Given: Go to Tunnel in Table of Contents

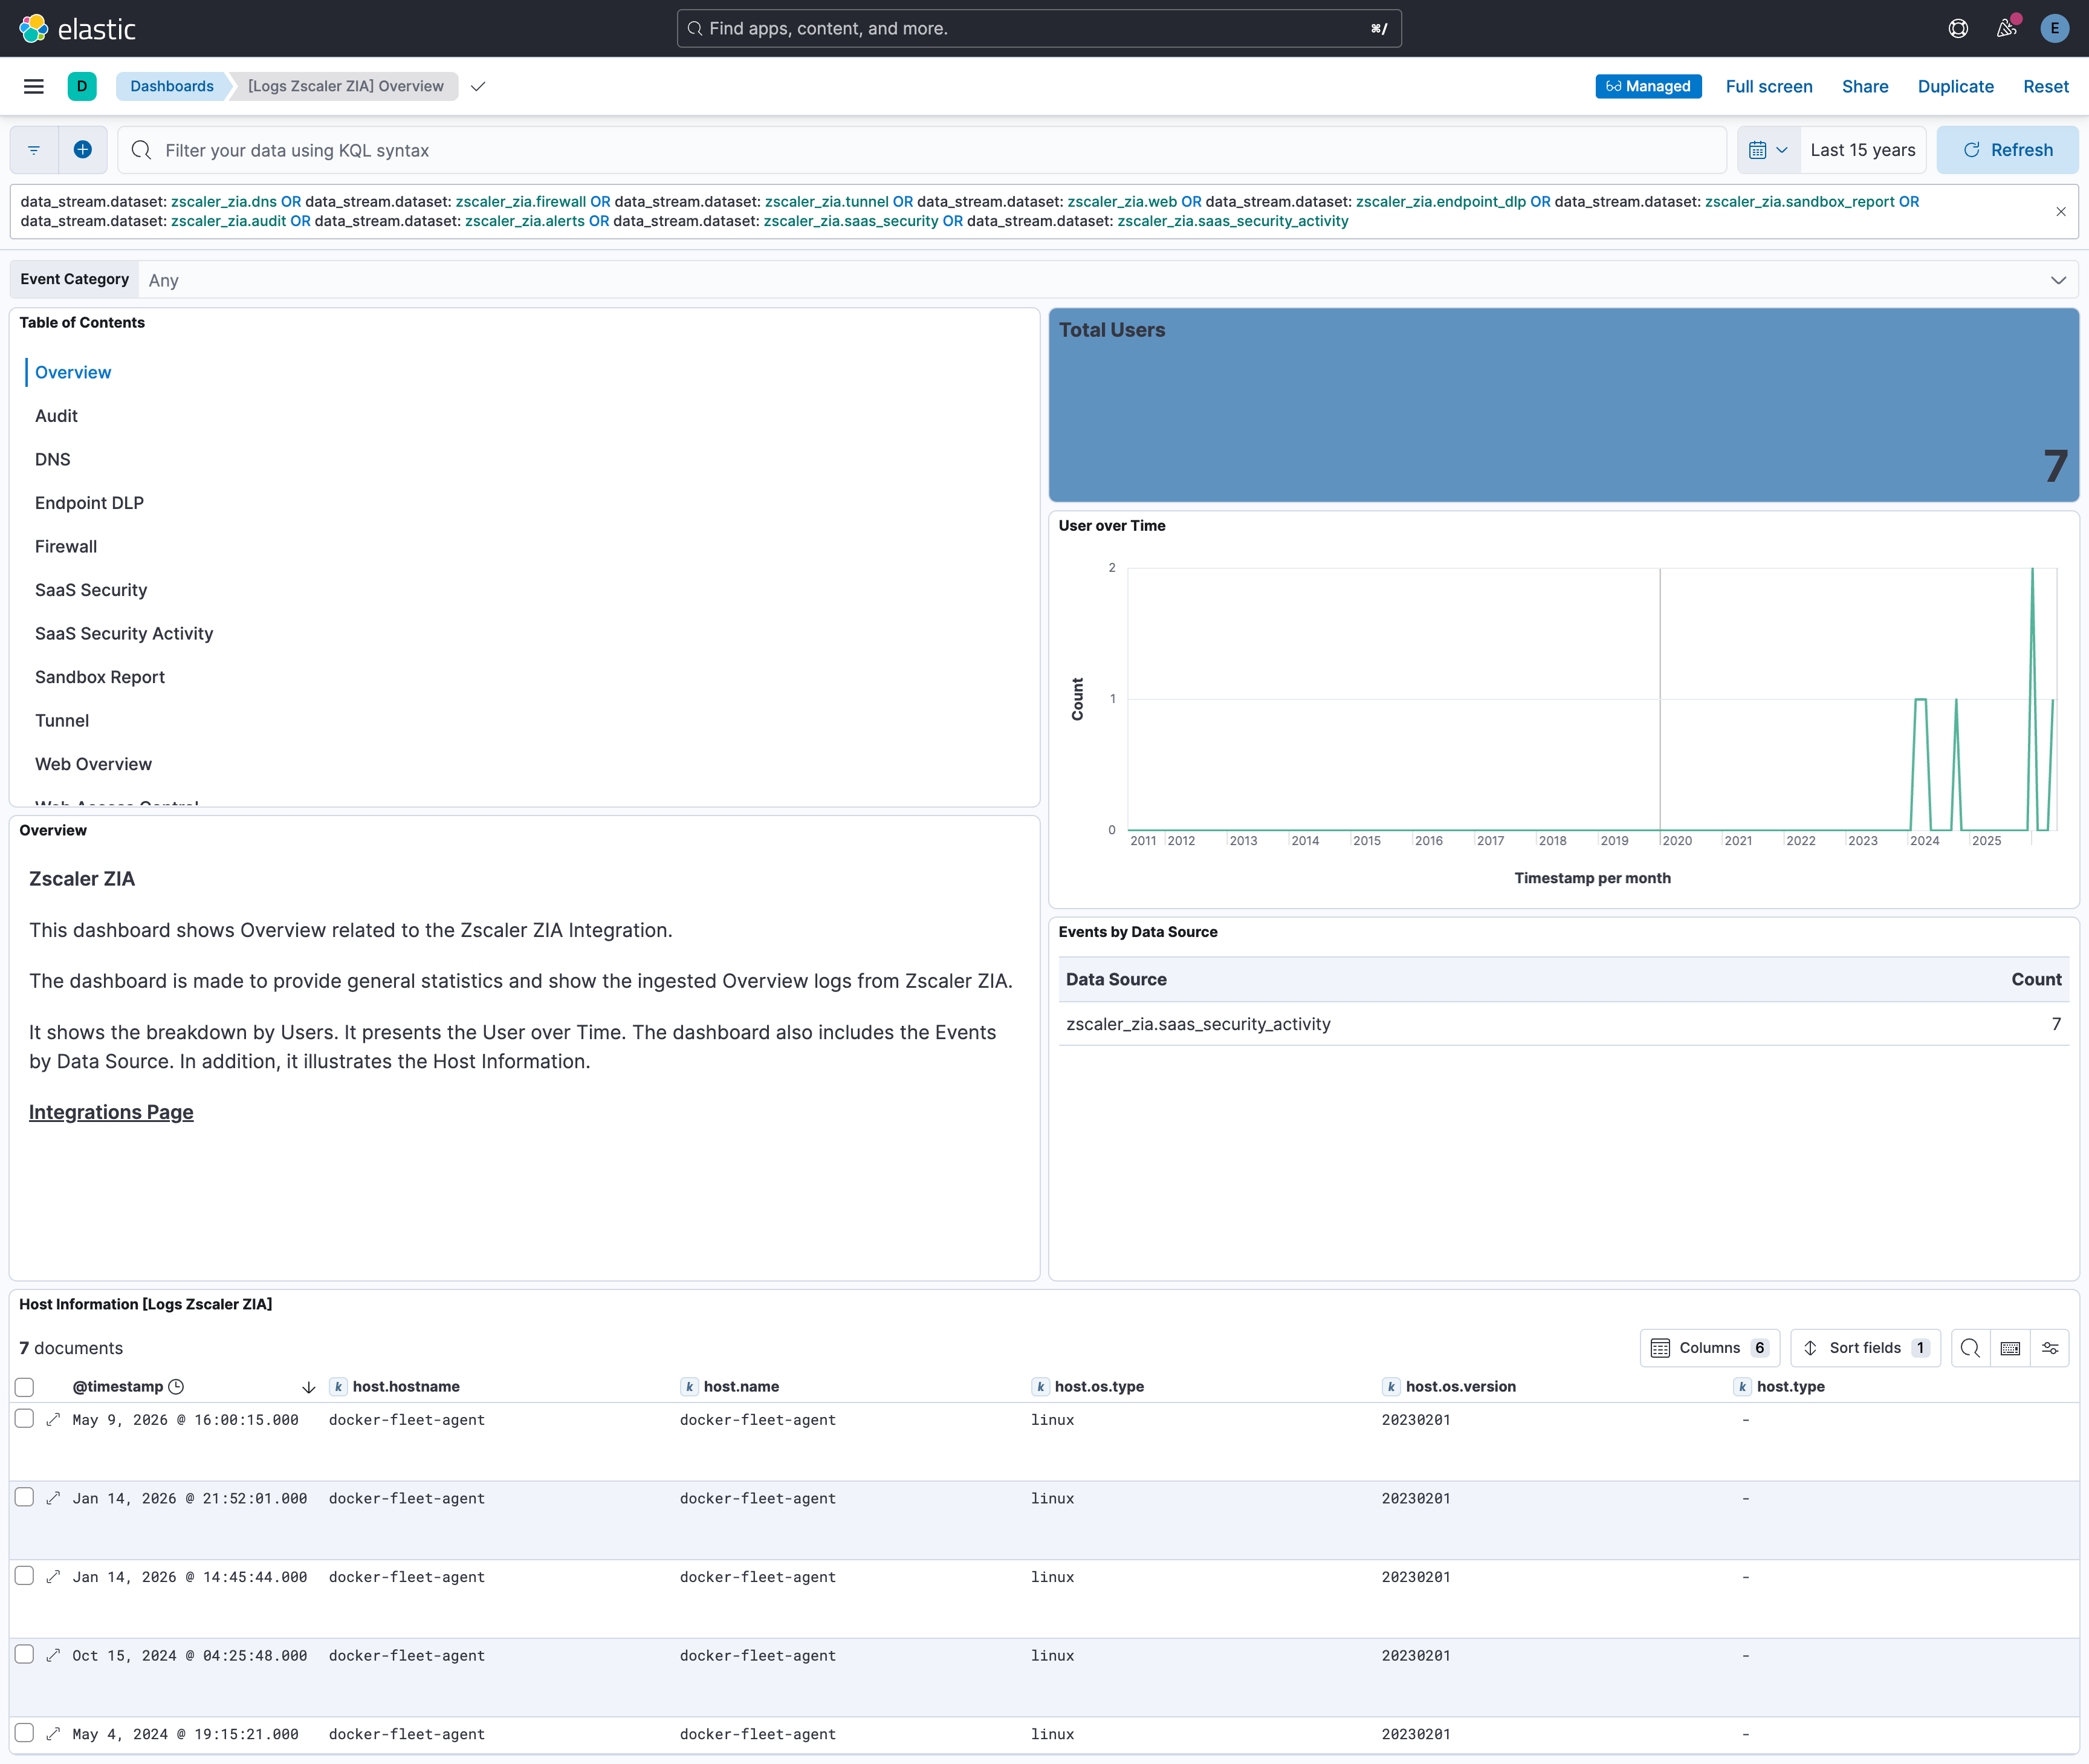Looking at the screenshot, I should pyautogui.click(x=62, y=720).
